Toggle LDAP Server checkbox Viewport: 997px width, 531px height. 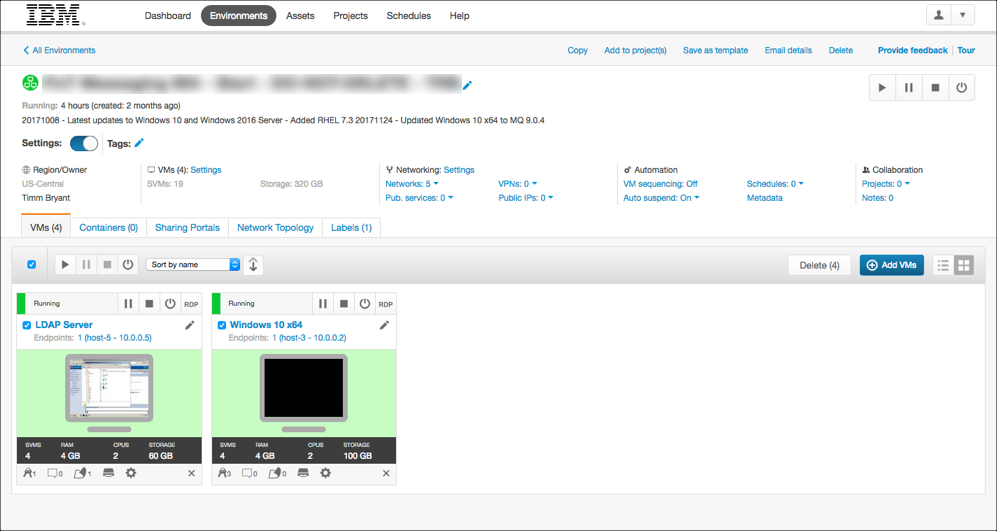point(27,325)
